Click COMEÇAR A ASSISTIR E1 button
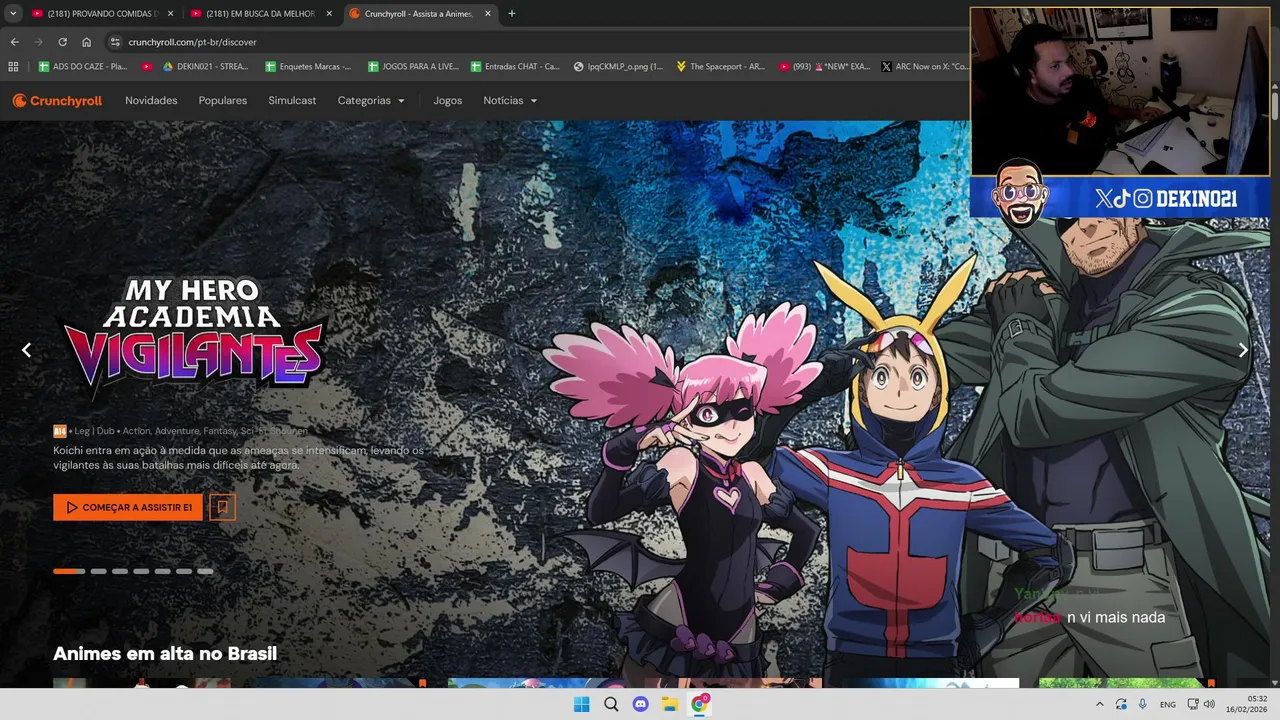The height and width of the screenshot is (720, 1280). tap(128, 507)
